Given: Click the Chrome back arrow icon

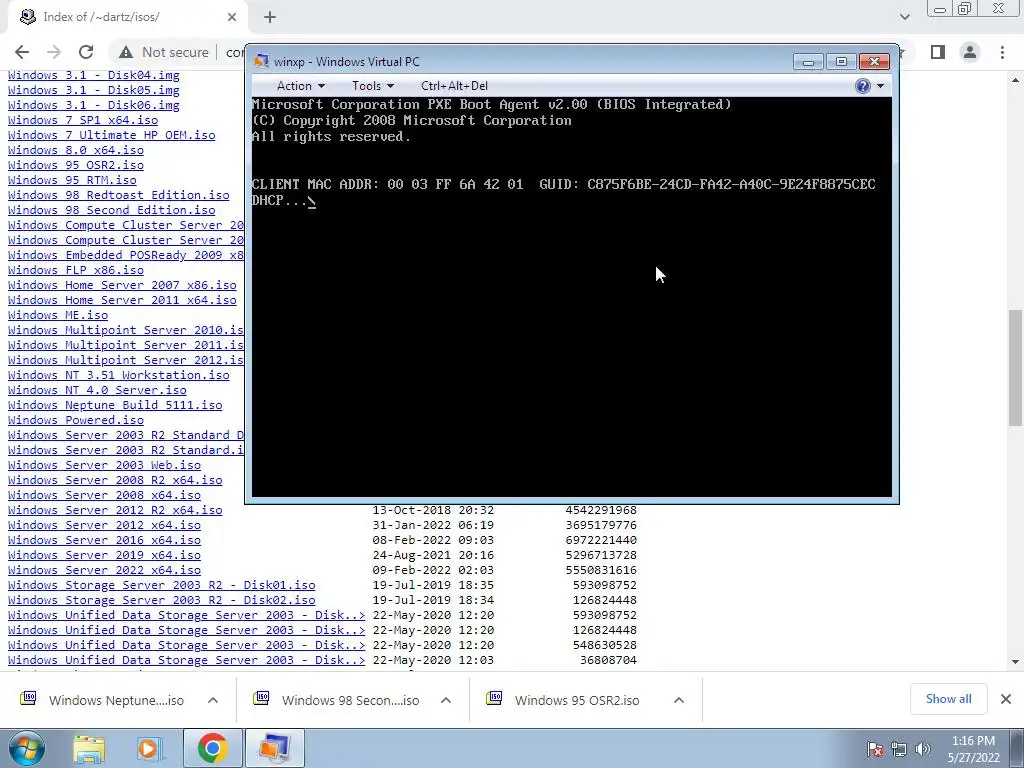Looking at the screenshot, I should point(22,52).
